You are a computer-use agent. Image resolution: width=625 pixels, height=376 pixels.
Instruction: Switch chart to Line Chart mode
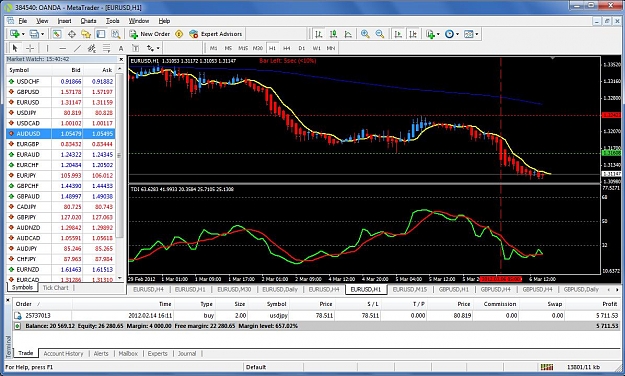[348, 34]
